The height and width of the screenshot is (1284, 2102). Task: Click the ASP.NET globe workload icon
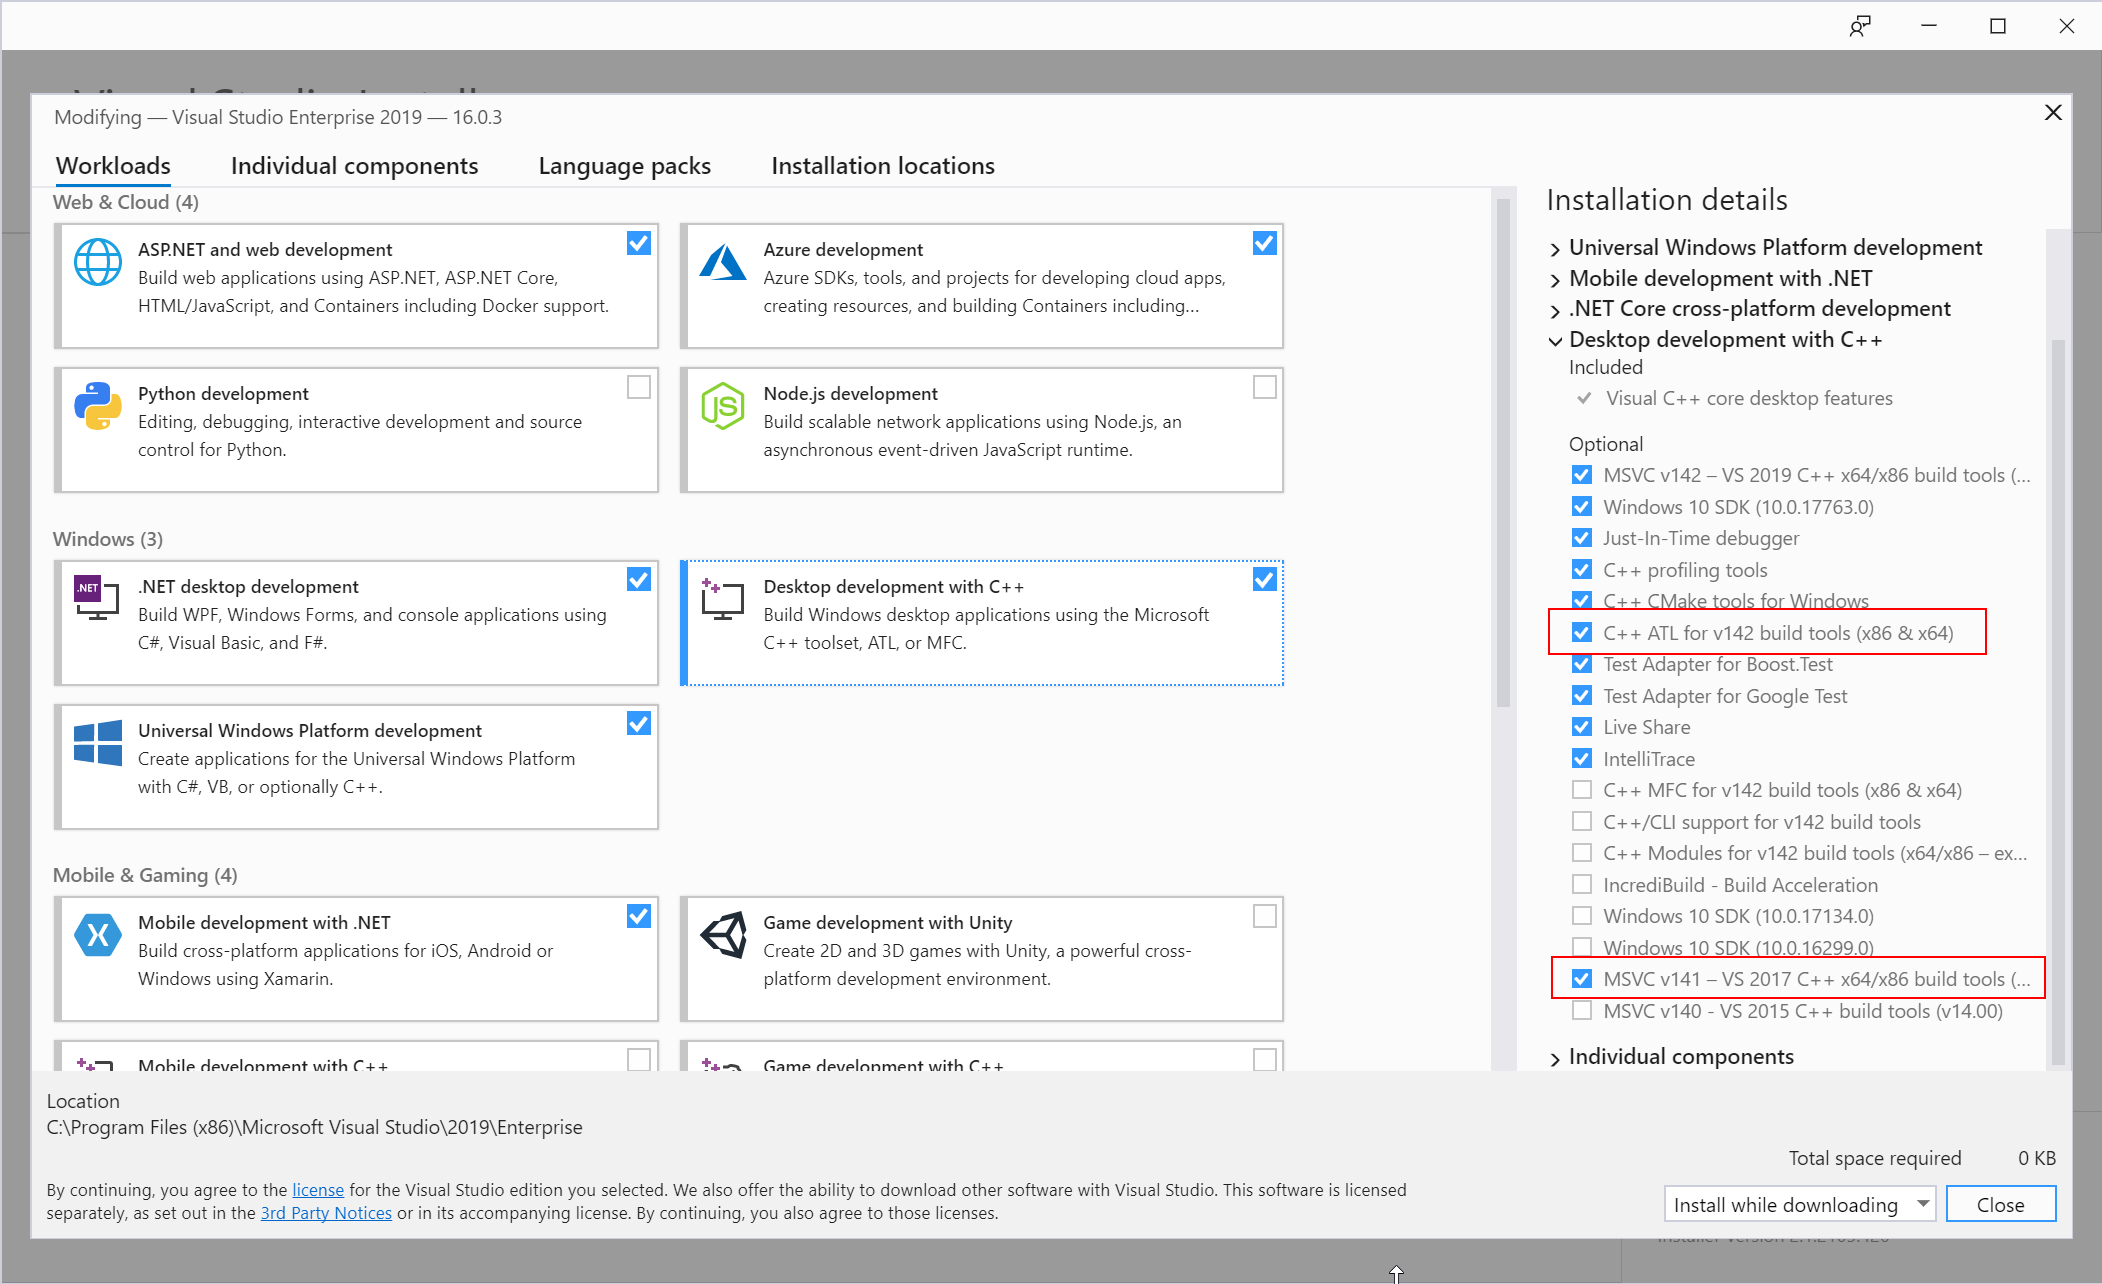(97, 263)
